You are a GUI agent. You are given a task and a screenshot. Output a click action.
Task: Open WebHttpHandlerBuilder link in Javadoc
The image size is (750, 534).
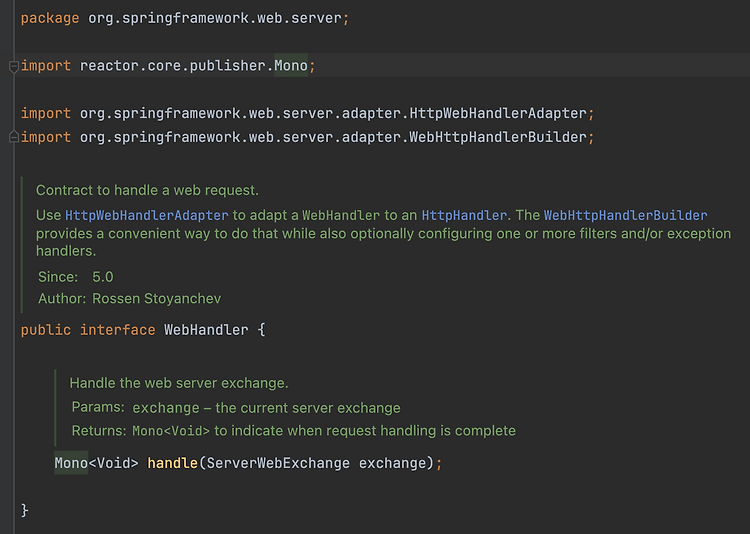pyautogui.click(x=625, y=215)
